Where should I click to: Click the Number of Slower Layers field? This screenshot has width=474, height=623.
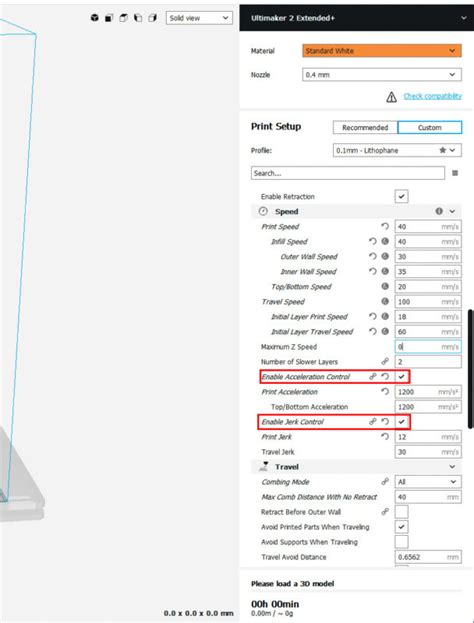(428, 362)
